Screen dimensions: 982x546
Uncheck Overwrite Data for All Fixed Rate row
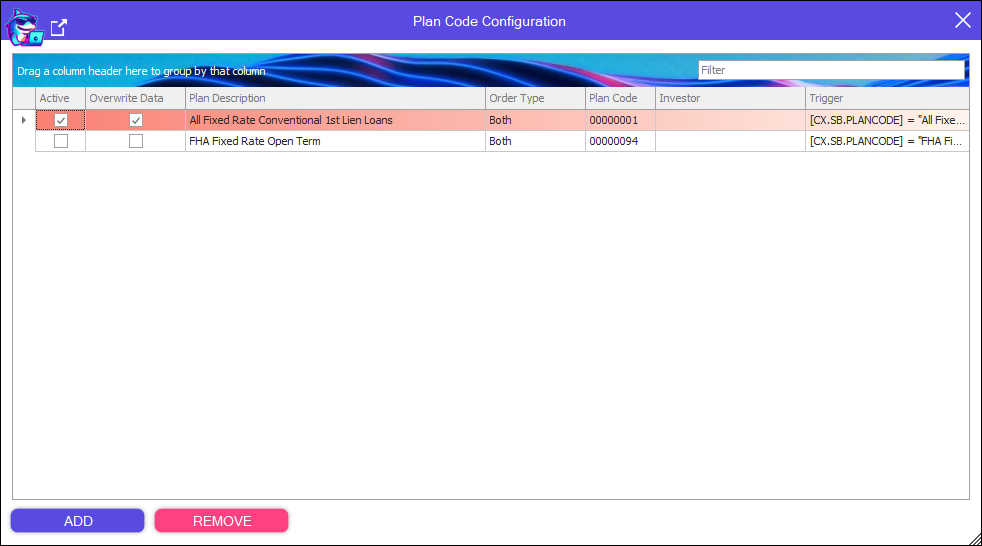pyautogui.click(x=136, y=120)
